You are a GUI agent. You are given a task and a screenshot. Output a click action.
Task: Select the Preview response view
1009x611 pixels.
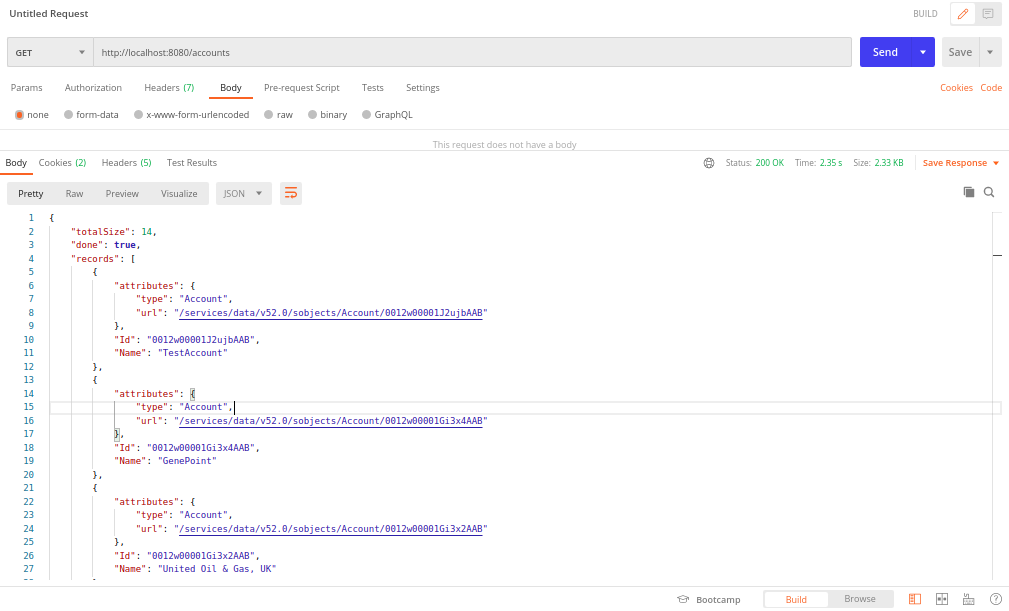pos(122,193)
